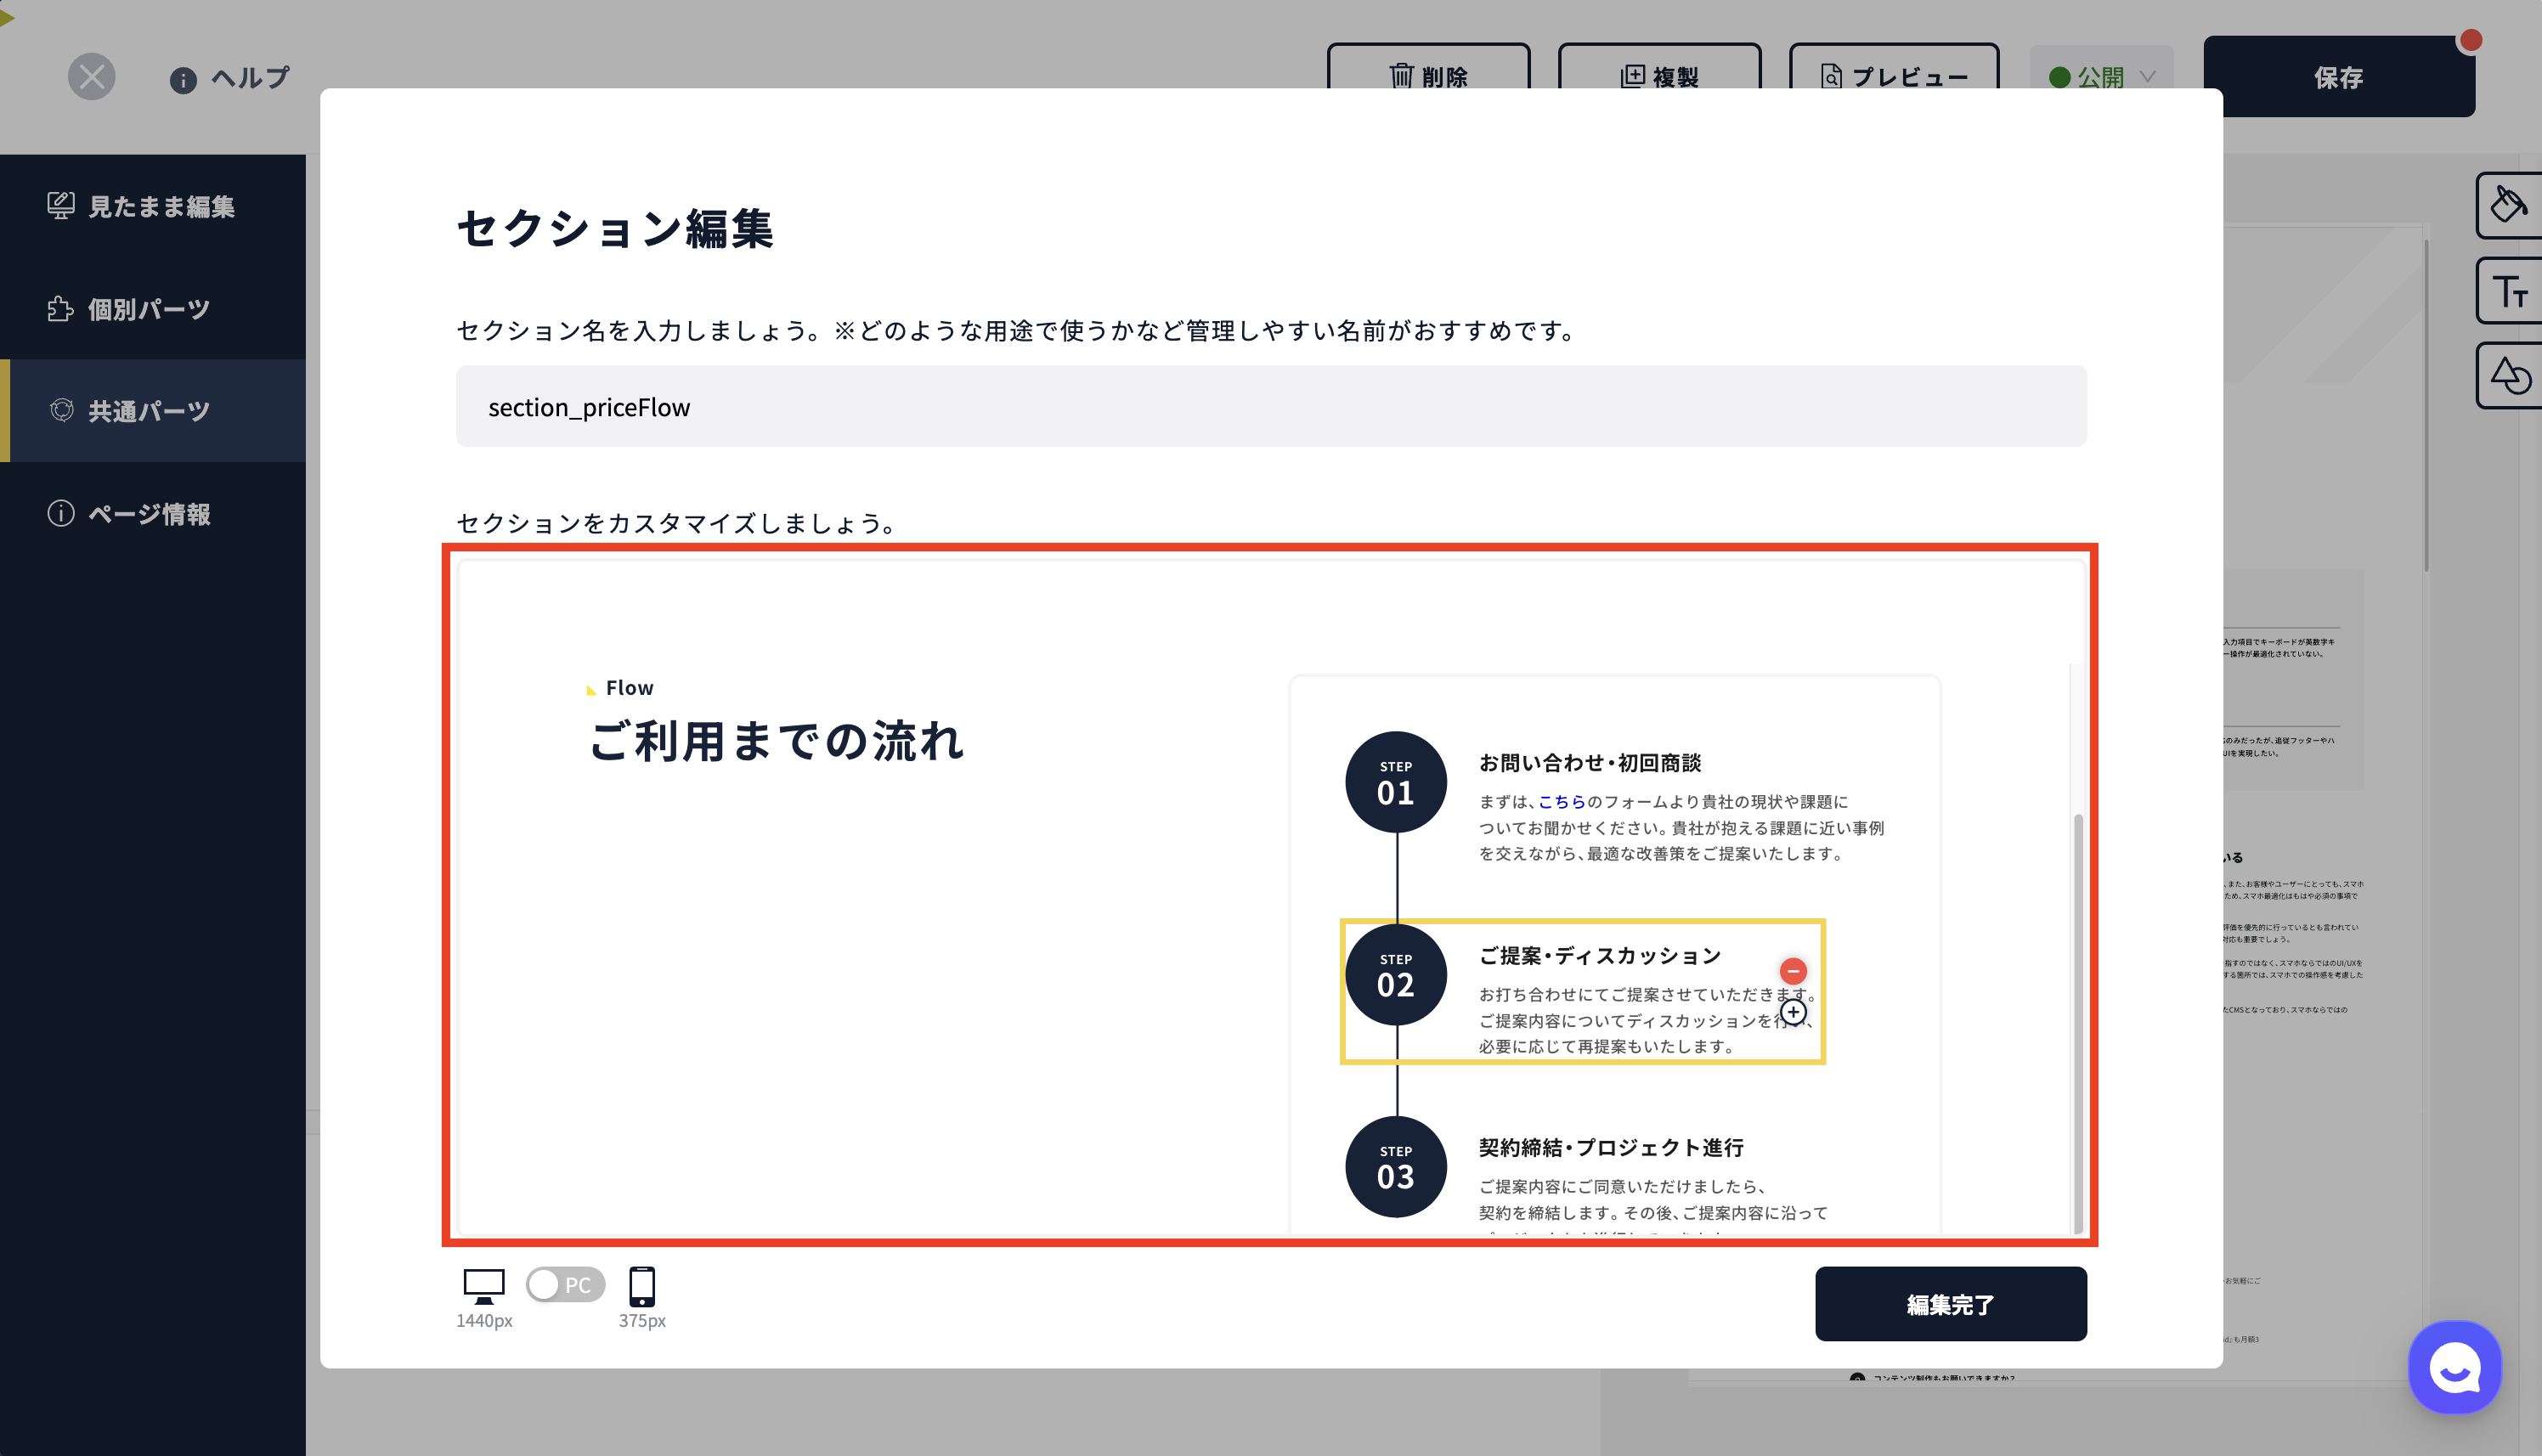Click the 複製 duplicate button
This screenshot has width=2542, height=1456.
[x=1659, y=76]
